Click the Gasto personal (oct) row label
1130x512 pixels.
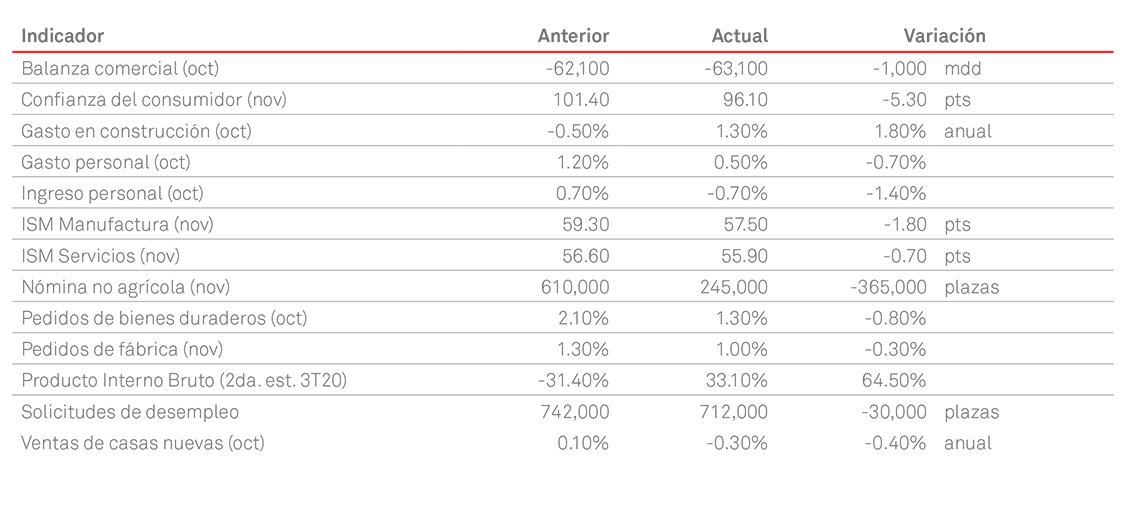tap(106, 162)
